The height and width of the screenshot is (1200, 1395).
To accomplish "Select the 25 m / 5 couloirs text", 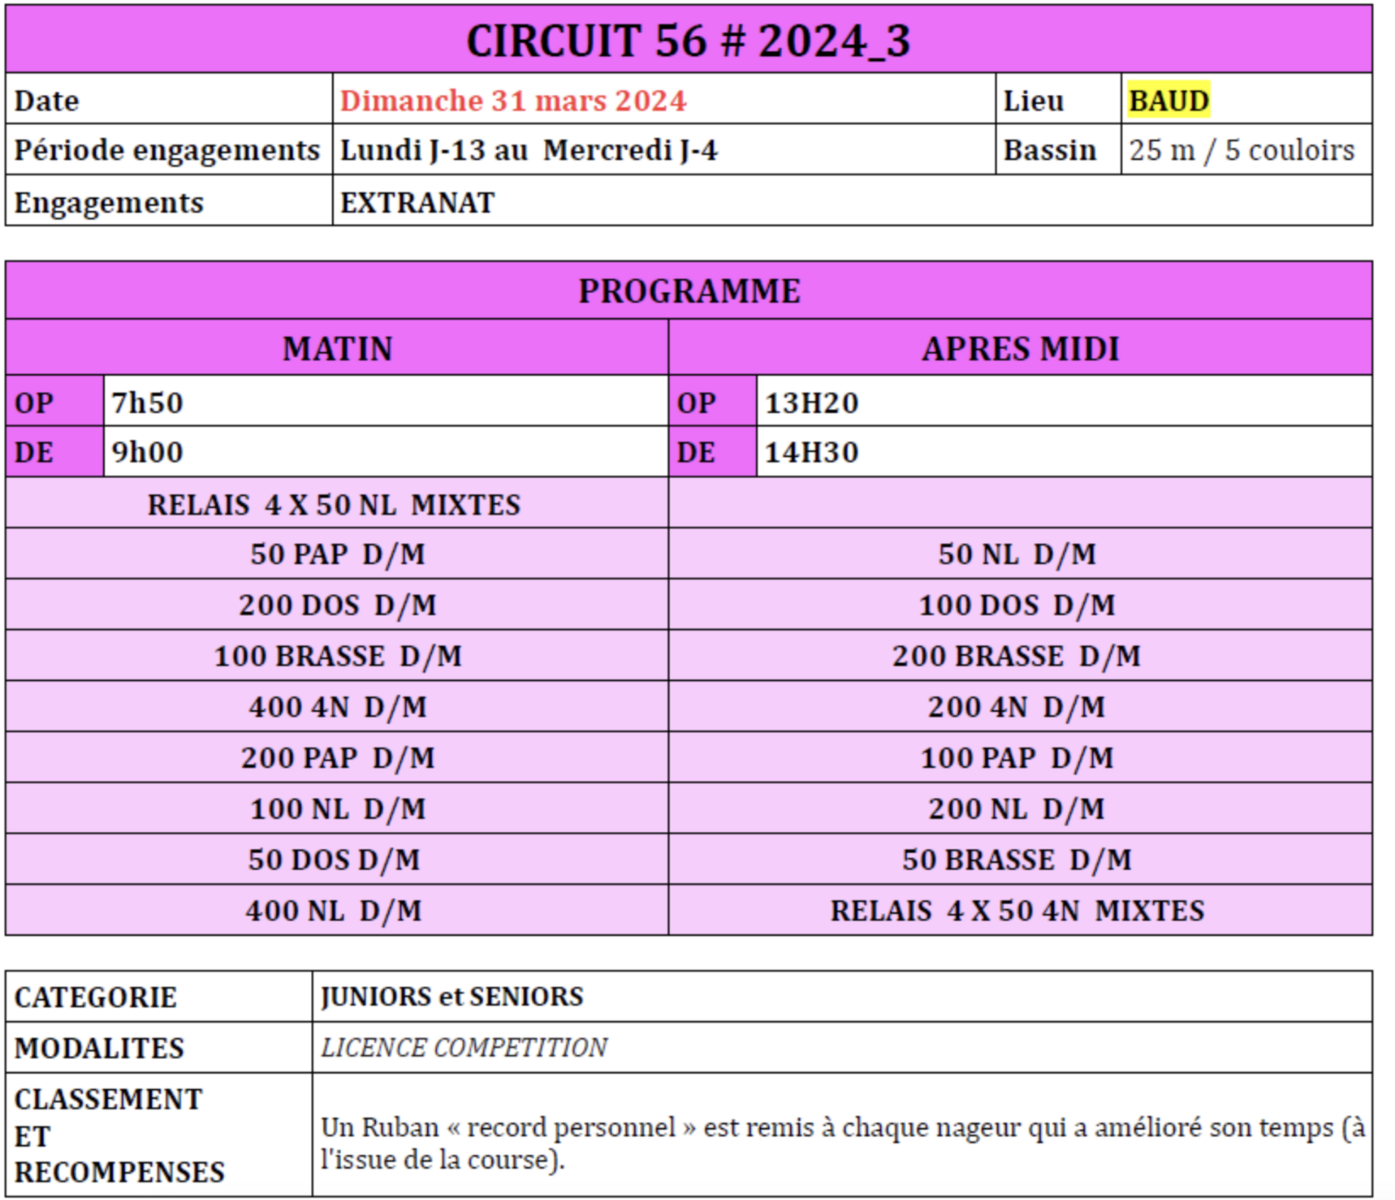I will point(1241,150).
